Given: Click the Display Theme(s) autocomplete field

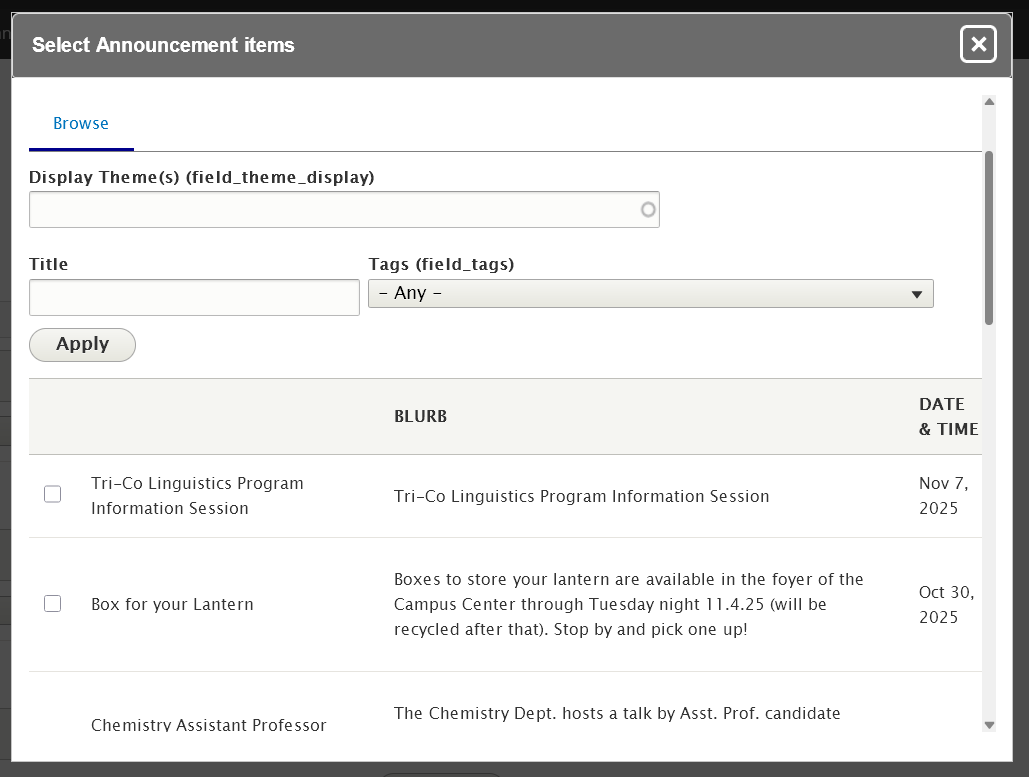Looking at the screenshot, I should [334, 210].
